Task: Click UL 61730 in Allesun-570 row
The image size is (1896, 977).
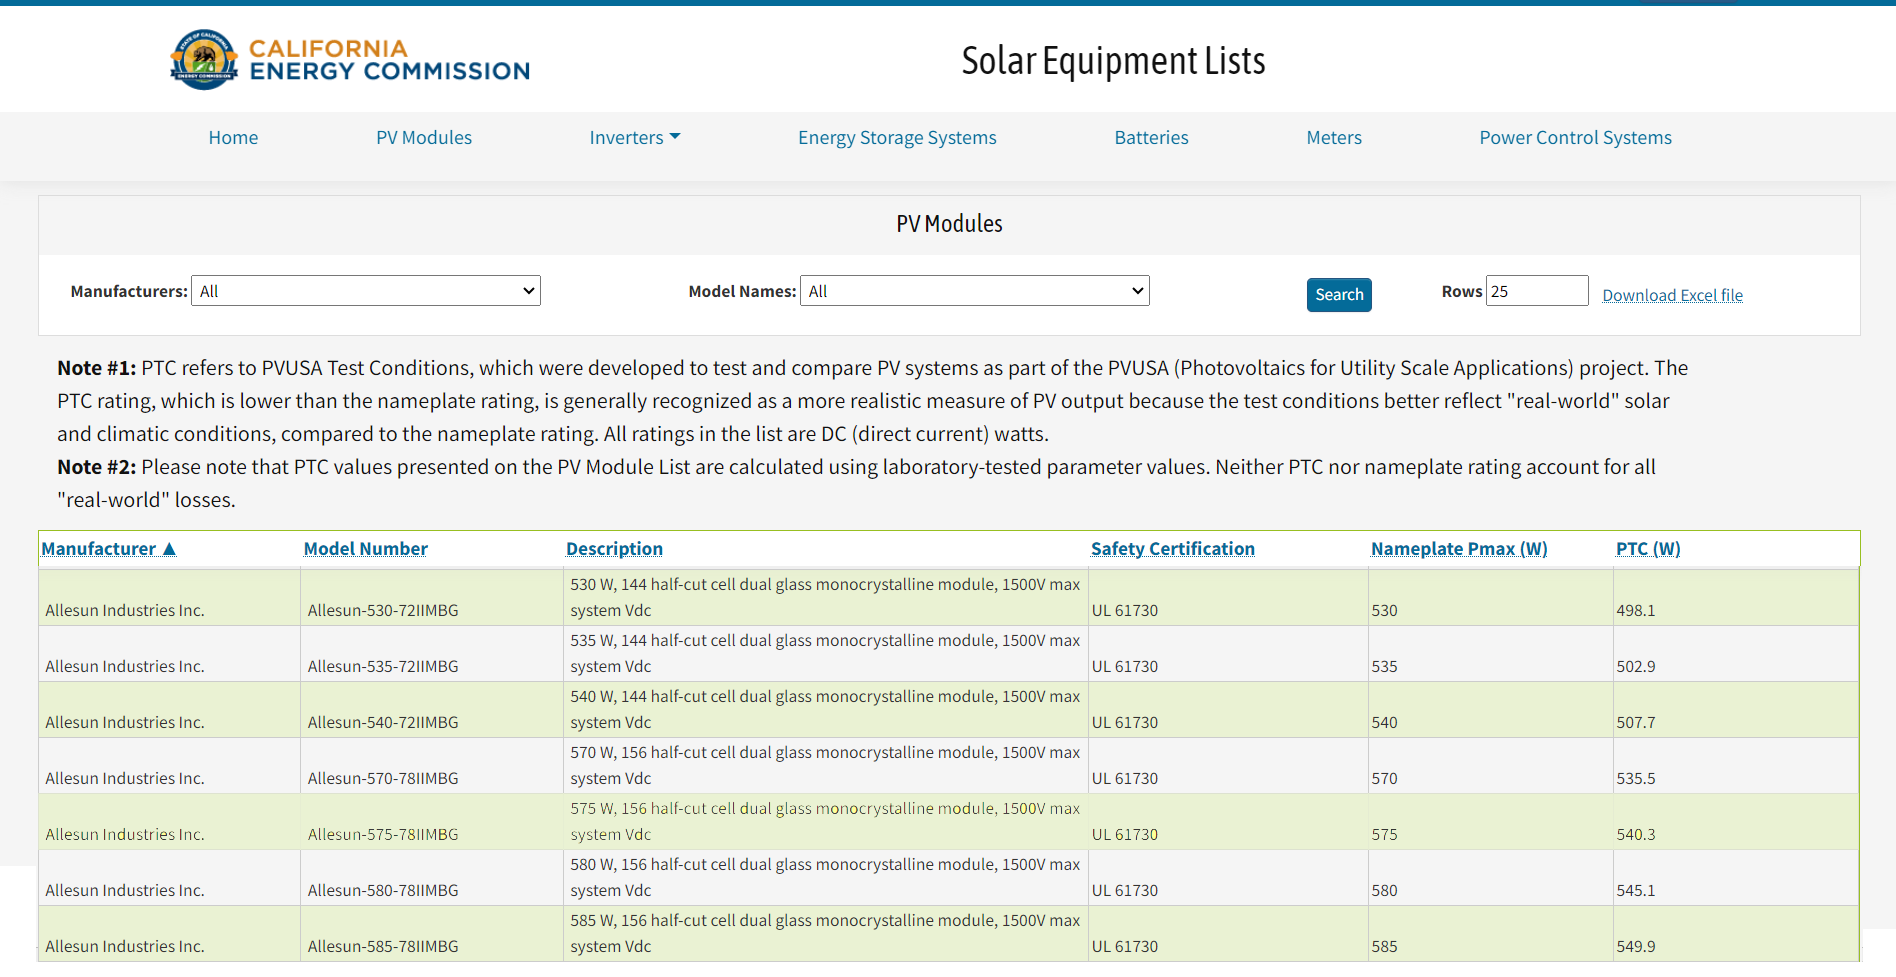Action: click(1125, 778)
